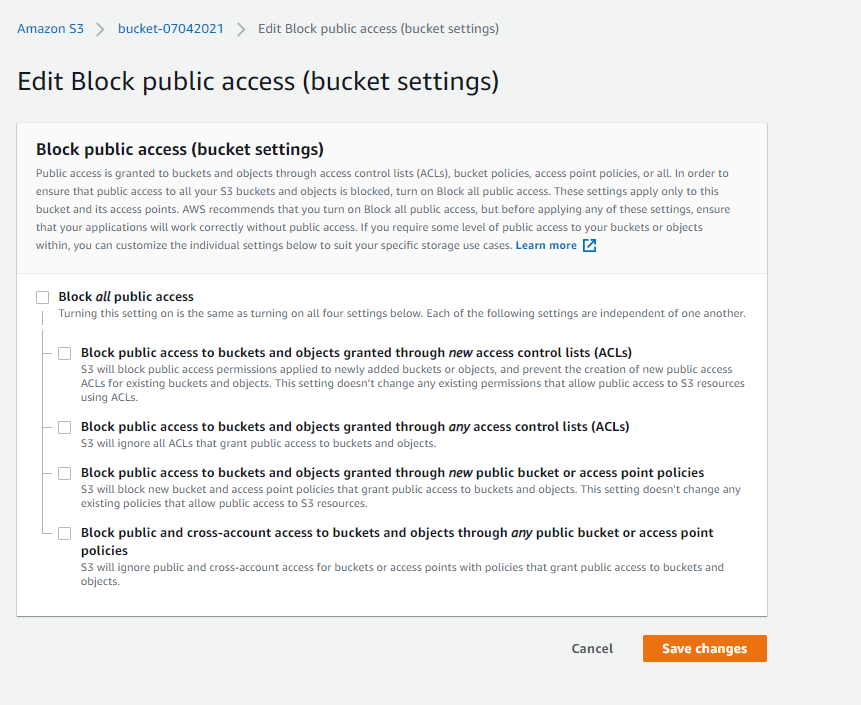This screenshot has width=861, height=705.
Task: Click the label text about new access control lists
Action: (x=356, y=353)
